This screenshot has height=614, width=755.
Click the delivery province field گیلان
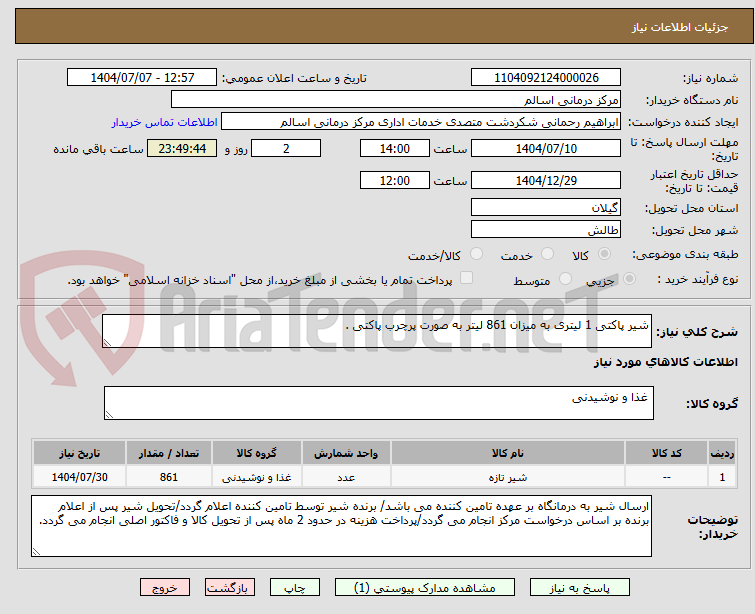coord(546,208)
